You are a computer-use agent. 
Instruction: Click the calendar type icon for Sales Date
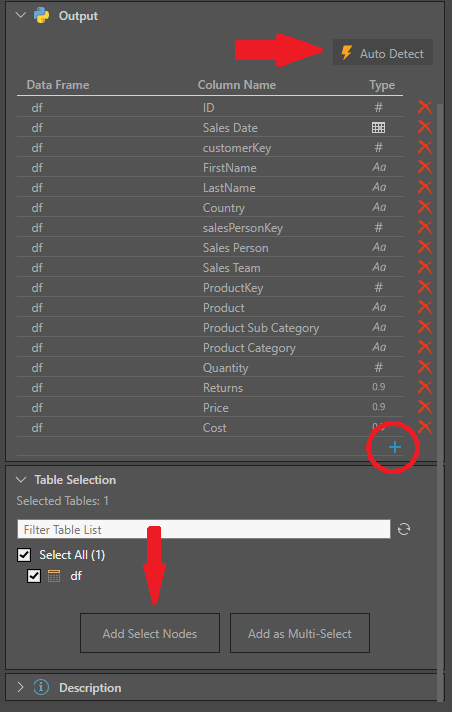click(378, 128)
